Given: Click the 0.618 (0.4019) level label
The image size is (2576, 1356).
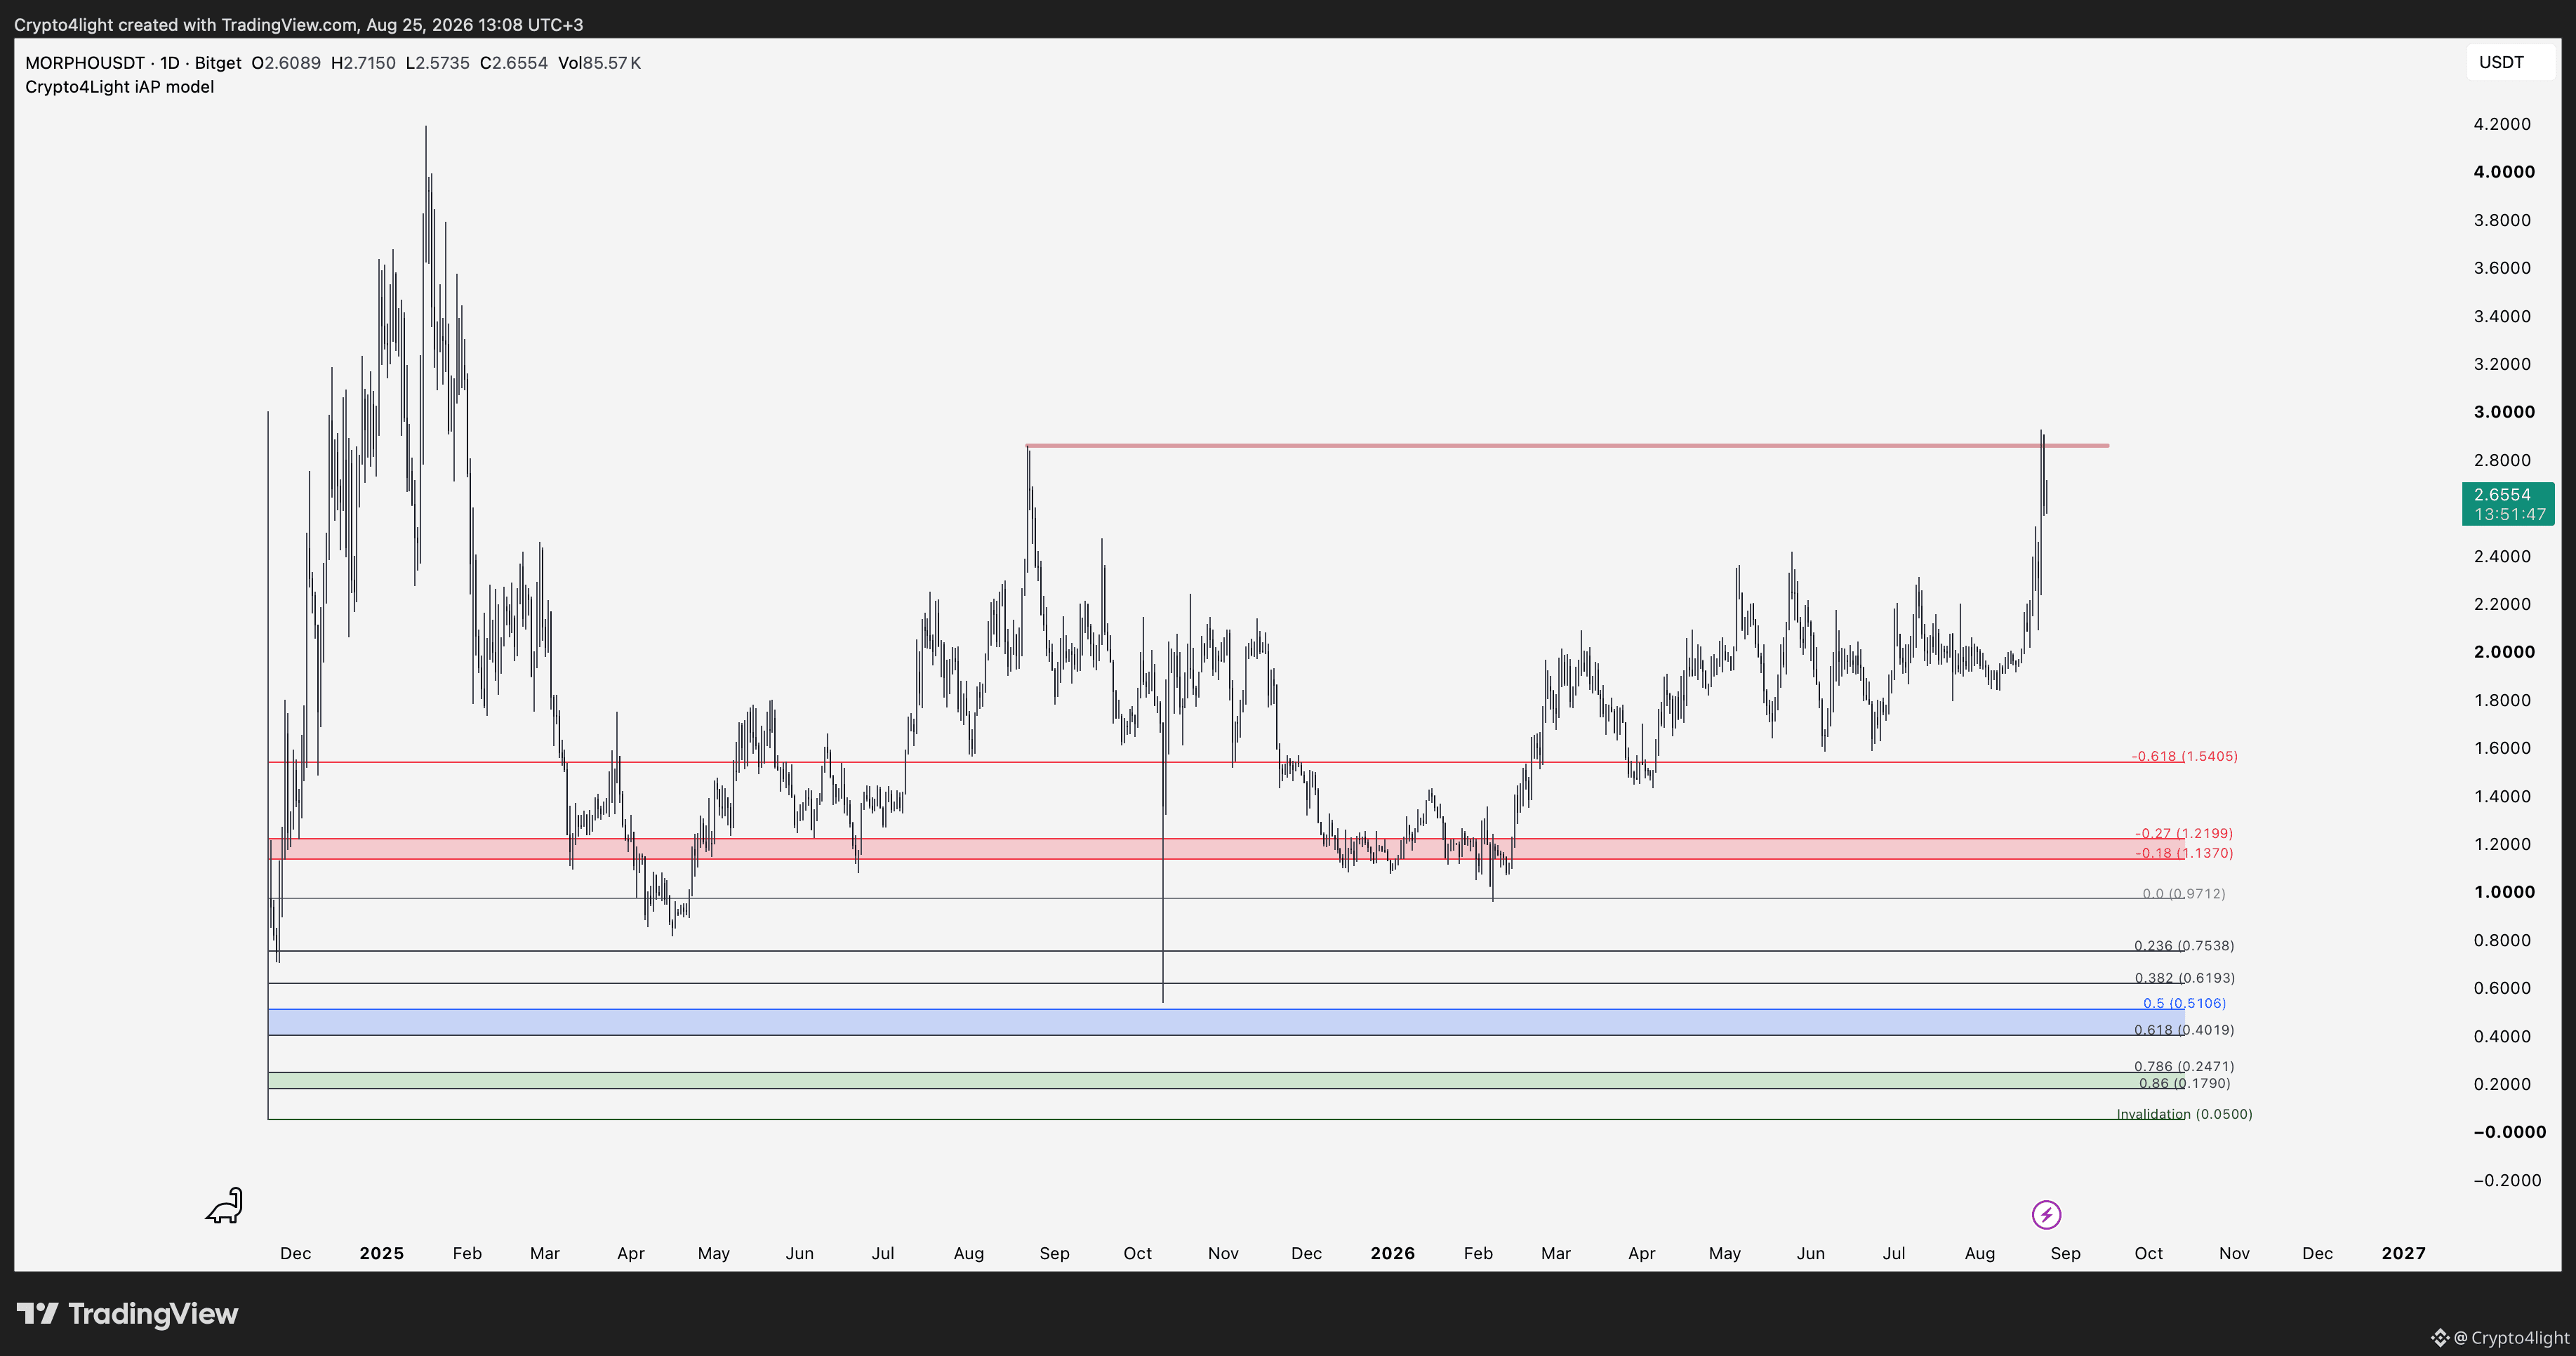Looking at the screenshot, I should click(2184, 1030).
